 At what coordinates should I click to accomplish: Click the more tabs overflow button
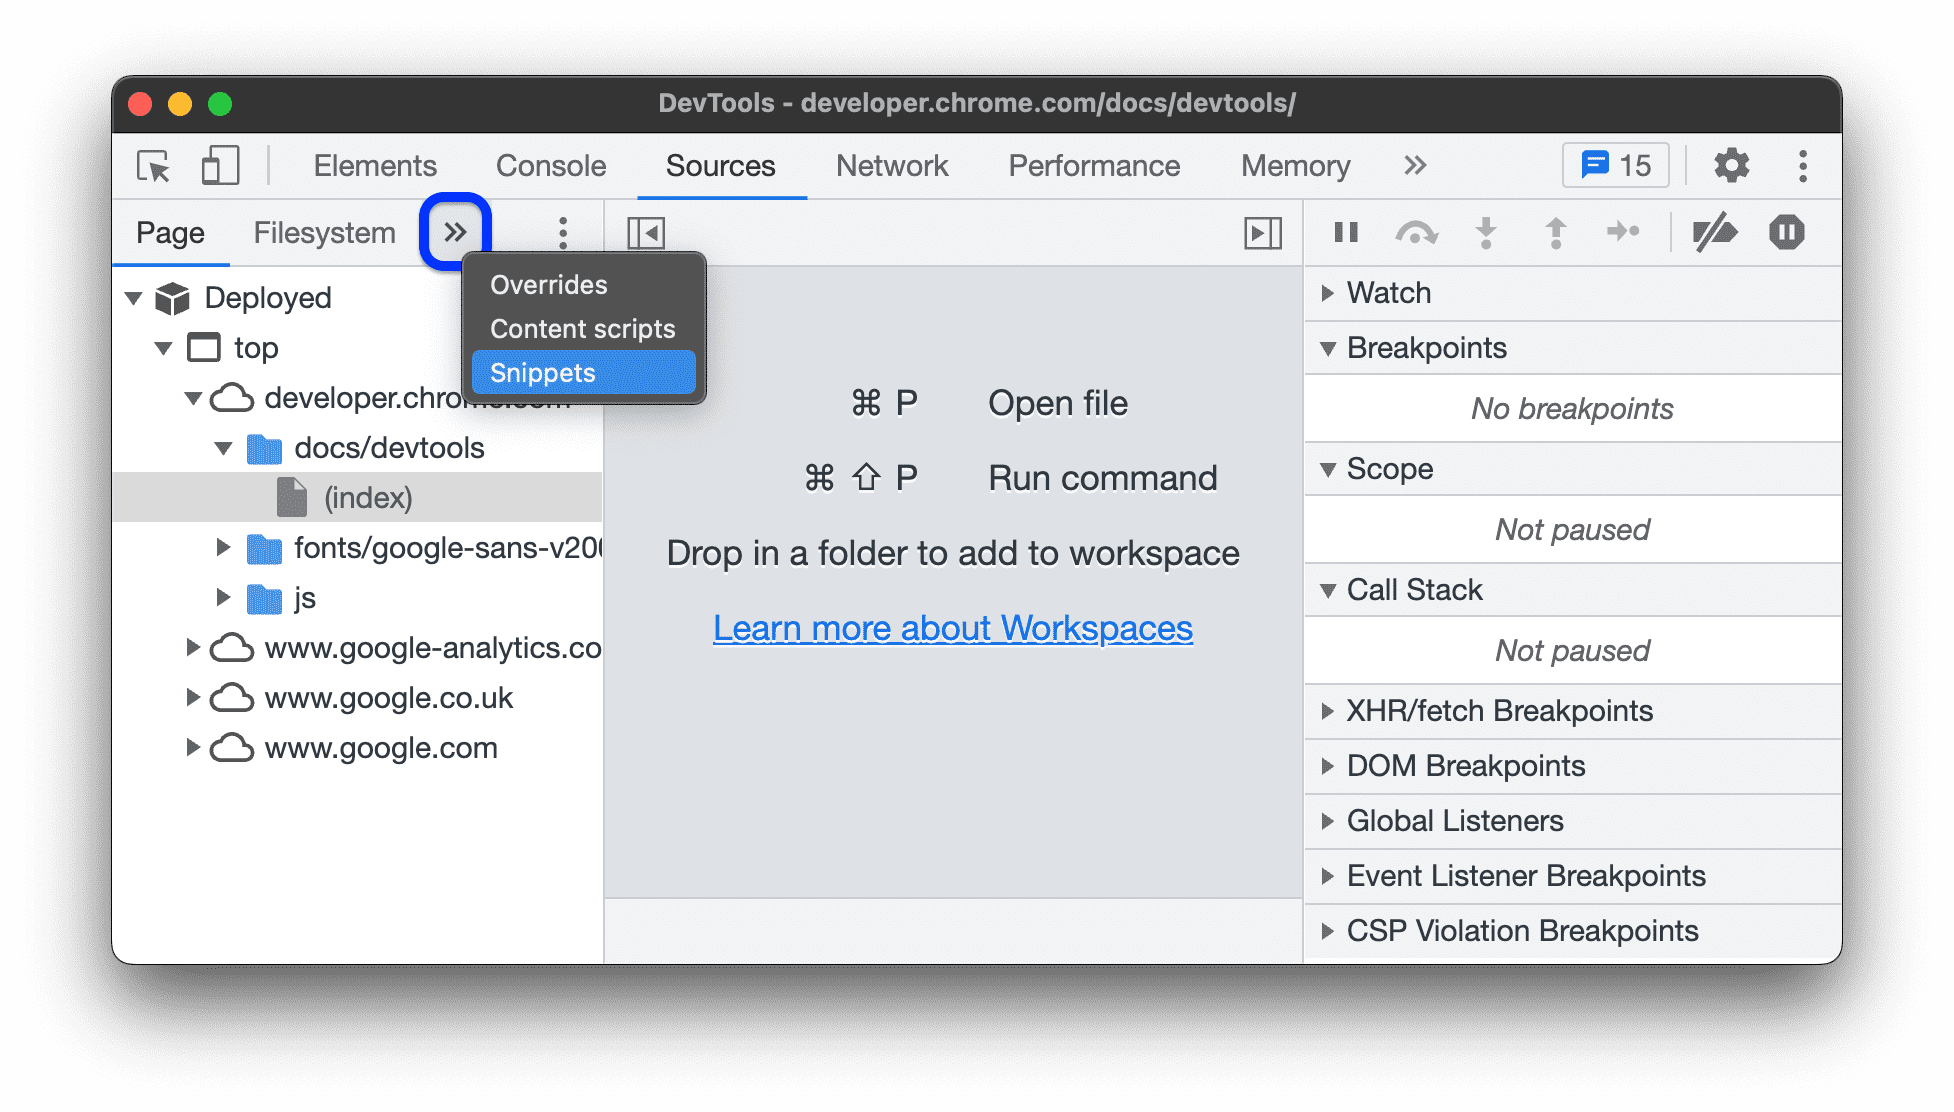456,231
